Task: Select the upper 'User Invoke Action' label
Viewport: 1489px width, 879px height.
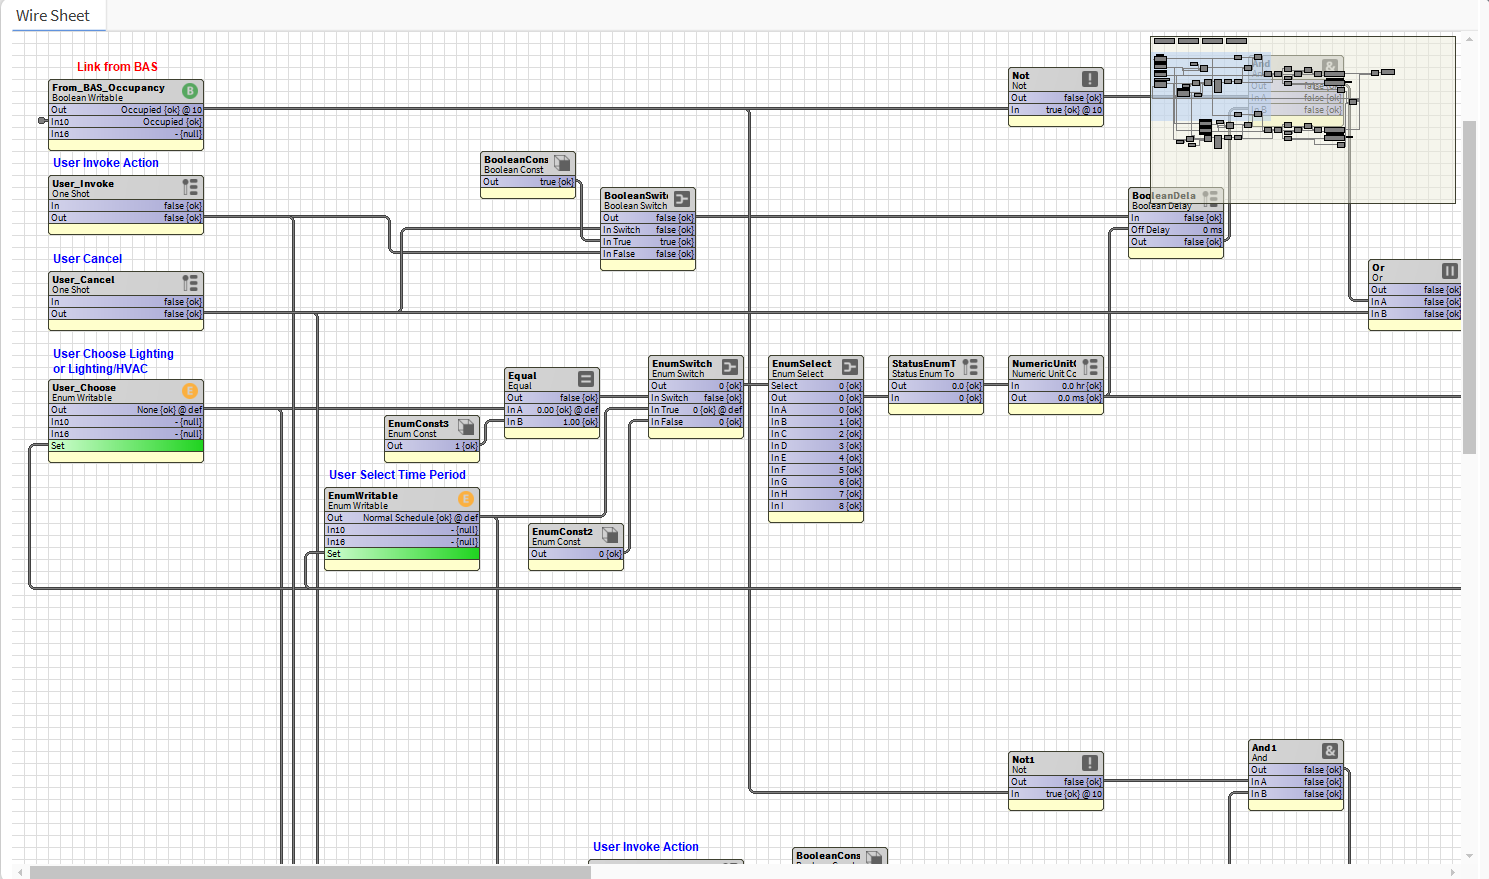Action: click(x=106, y=163)
